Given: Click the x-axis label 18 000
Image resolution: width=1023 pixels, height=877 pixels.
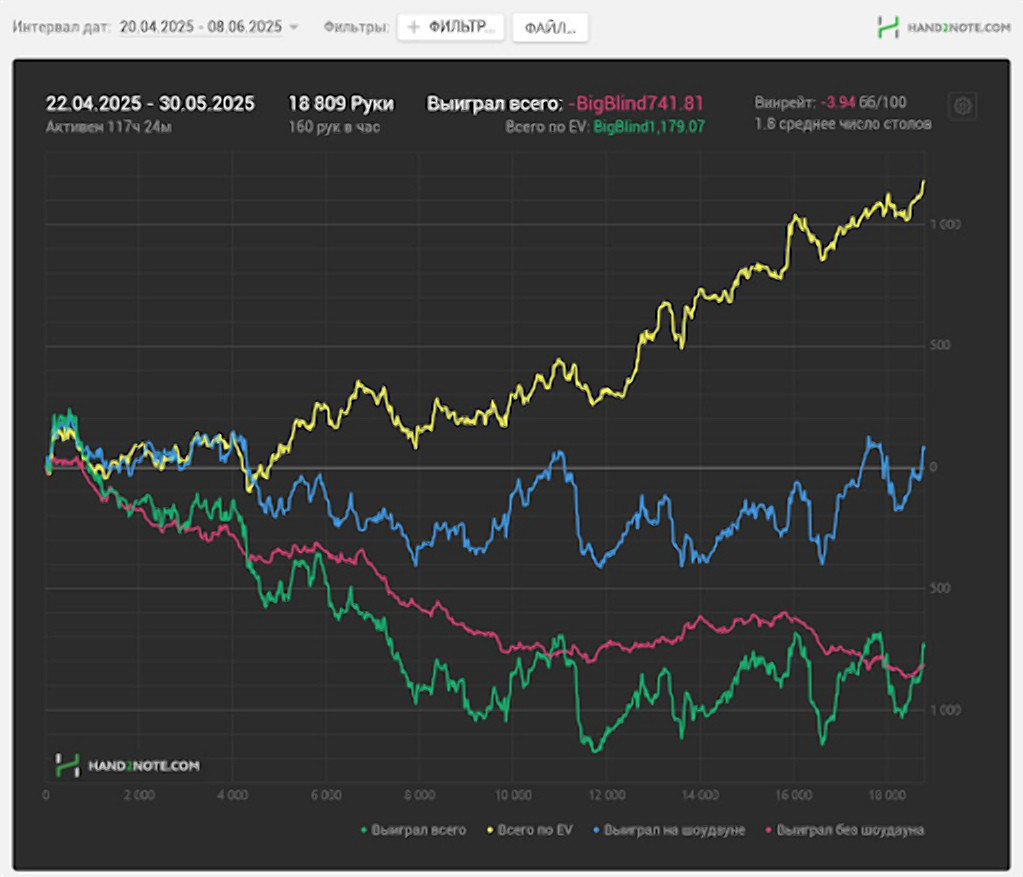Looking at the screenshot, I should (x=887, y=795).
